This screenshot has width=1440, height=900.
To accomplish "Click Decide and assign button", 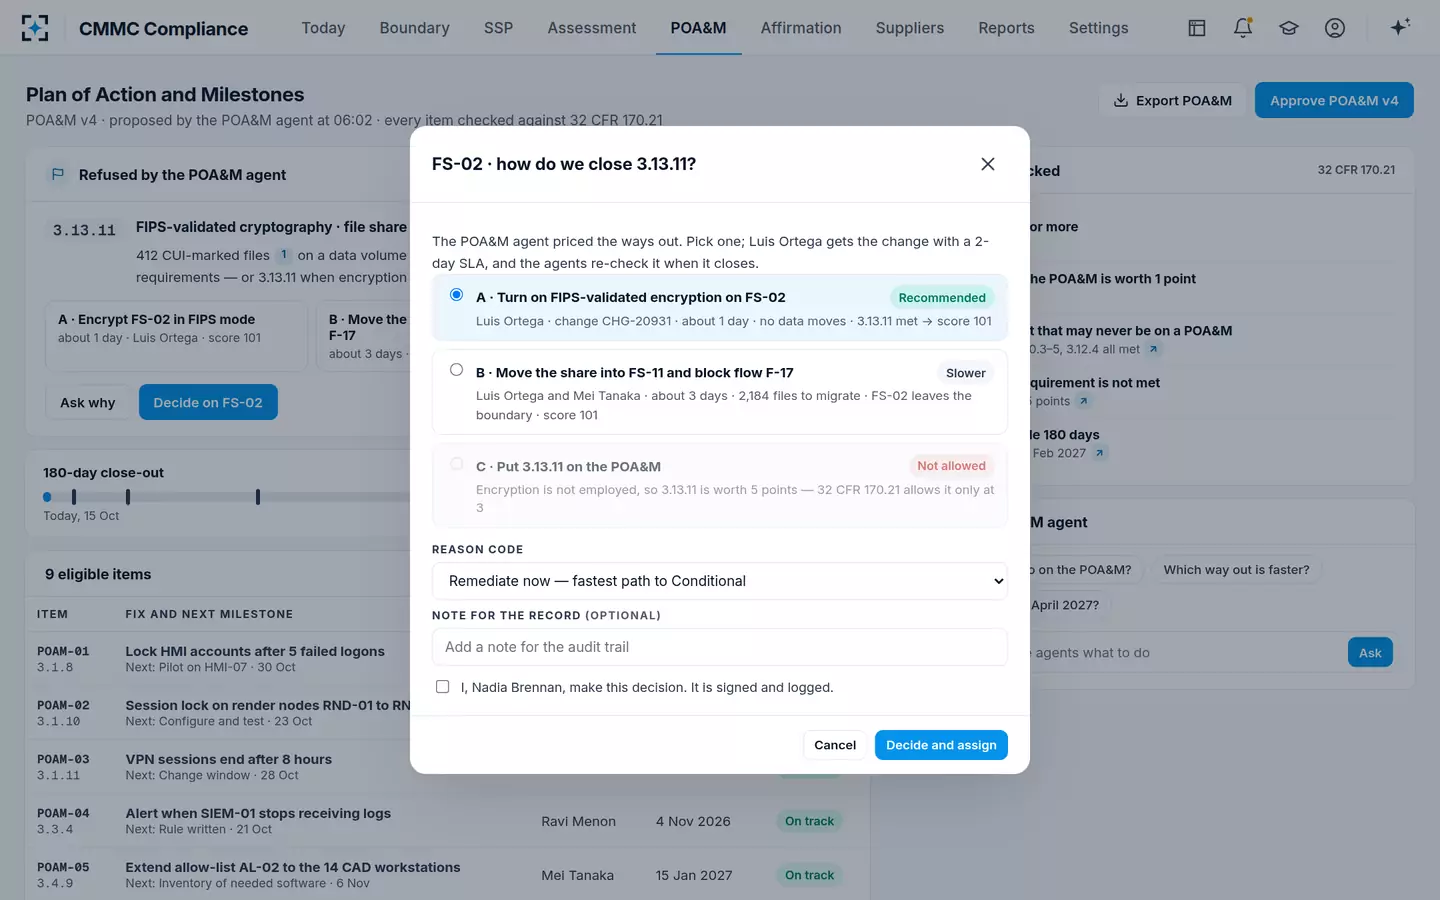I will [941, 745].
